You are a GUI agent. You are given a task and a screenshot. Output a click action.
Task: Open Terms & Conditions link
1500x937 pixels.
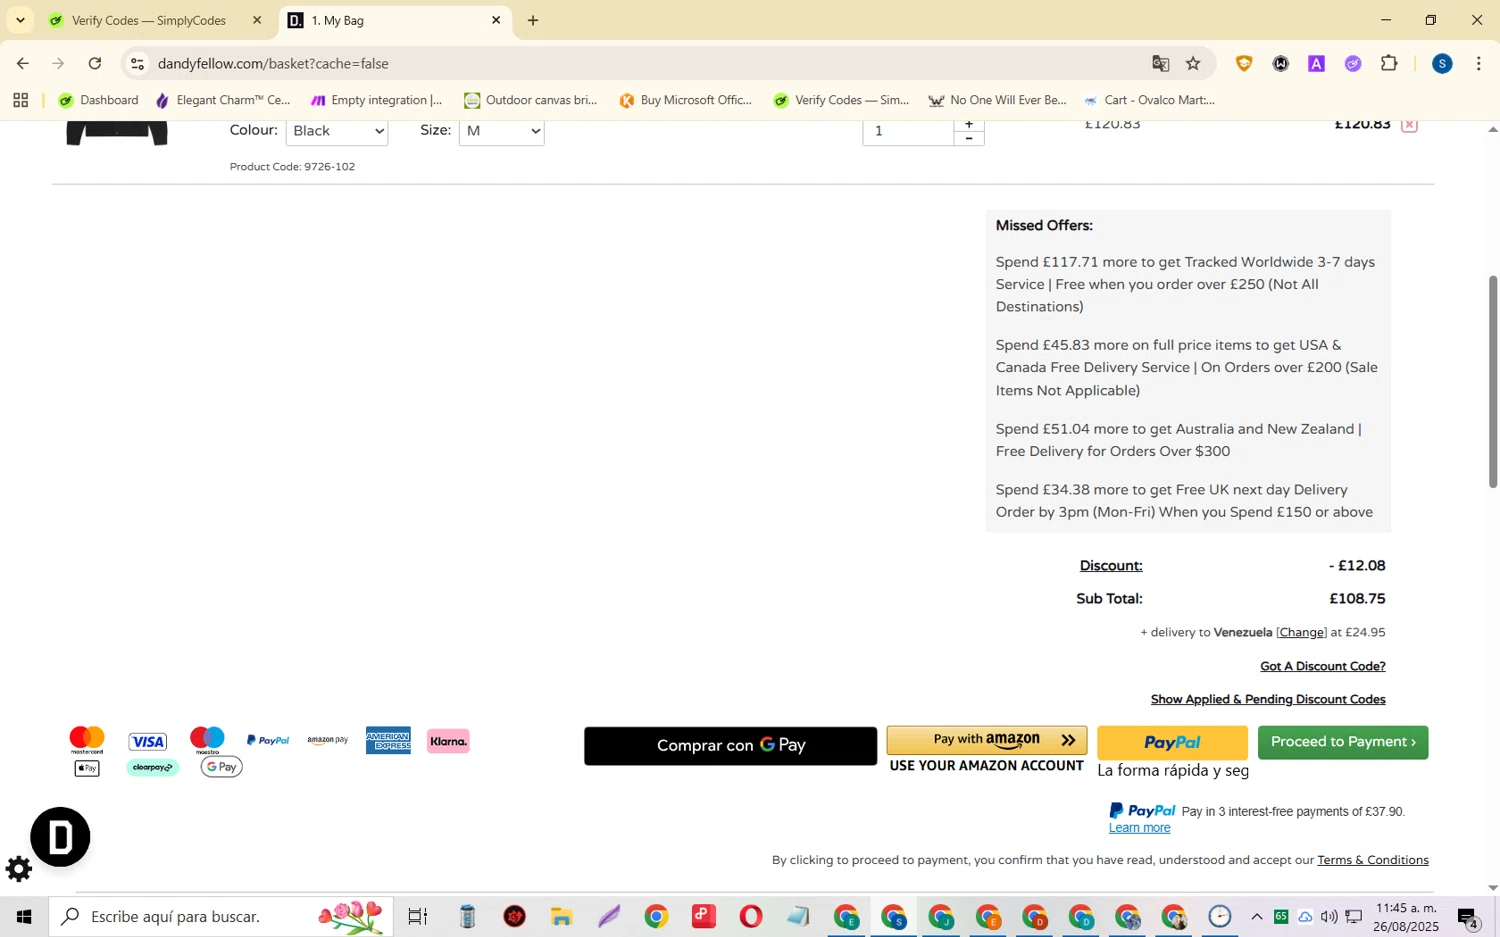[x=1372, y=860]
